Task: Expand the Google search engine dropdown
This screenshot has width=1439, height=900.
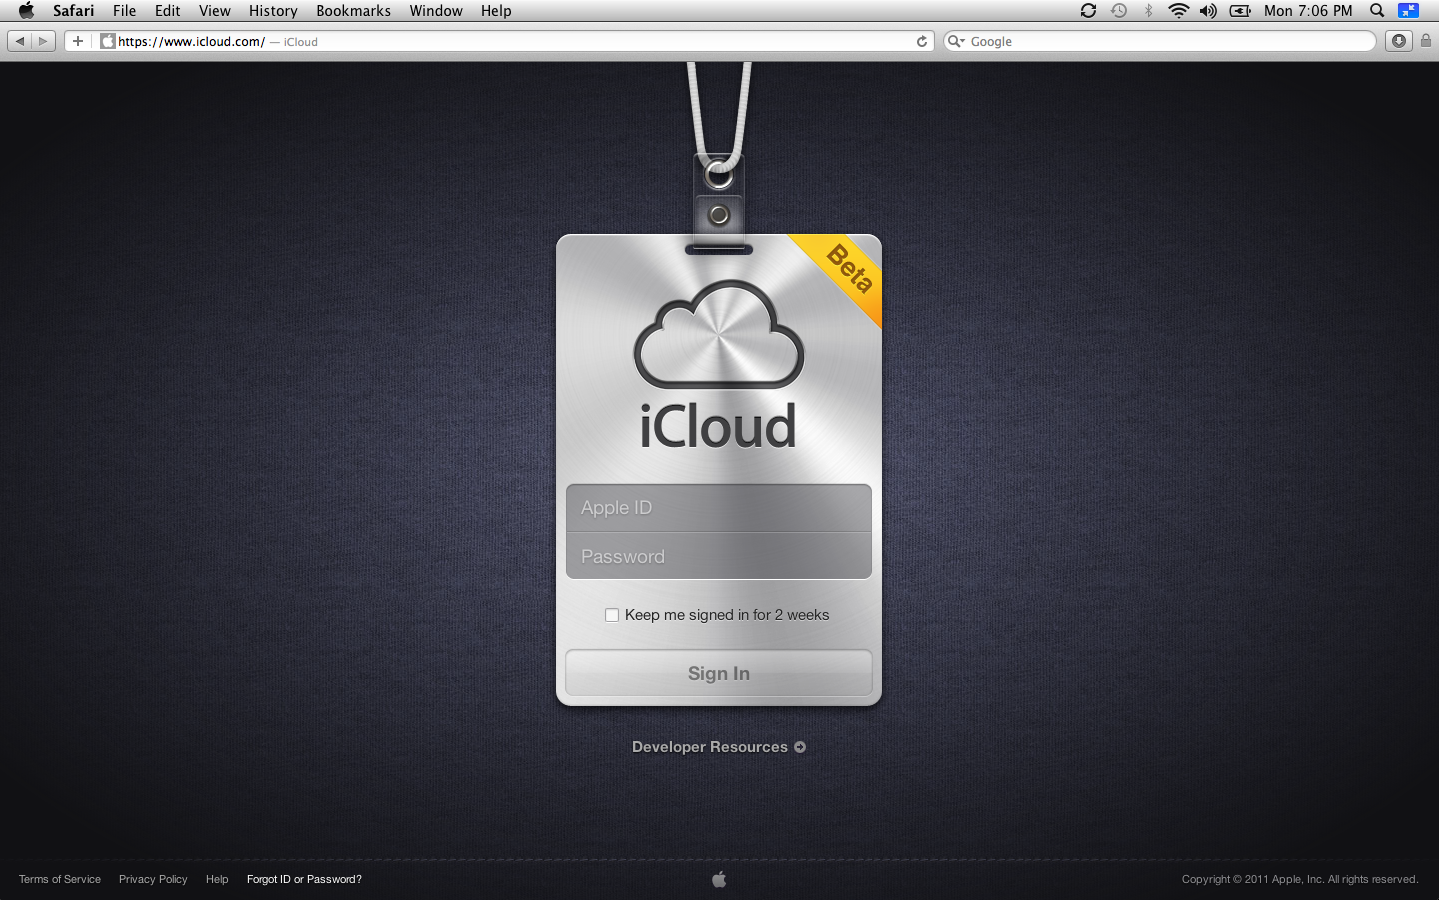Action: 957,41
